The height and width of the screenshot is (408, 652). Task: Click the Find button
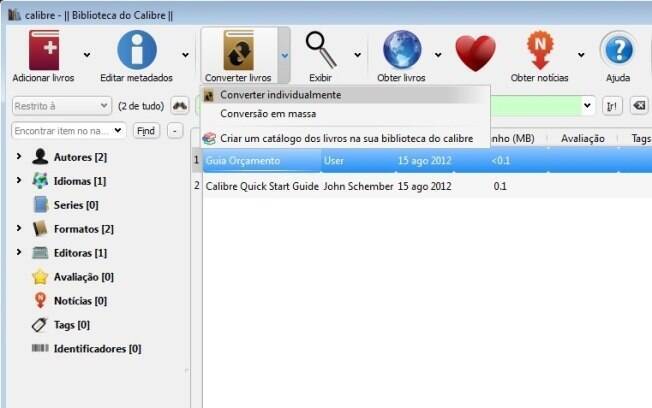[146, 131]
